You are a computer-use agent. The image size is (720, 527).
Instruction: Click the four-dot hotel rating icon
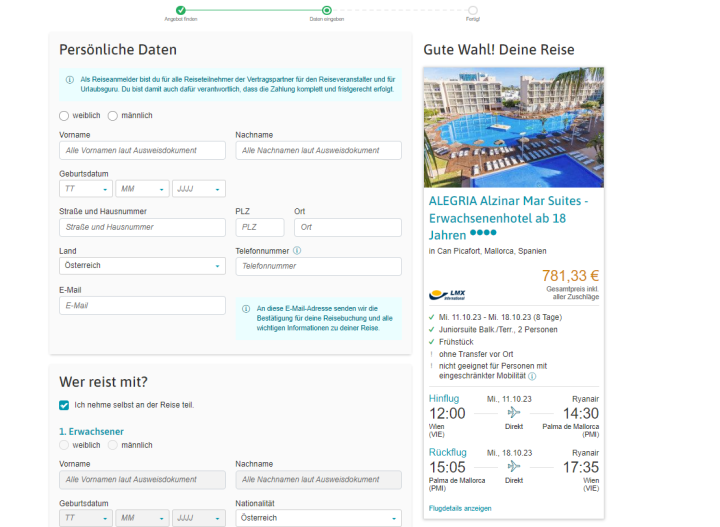[x=483, y=232]
